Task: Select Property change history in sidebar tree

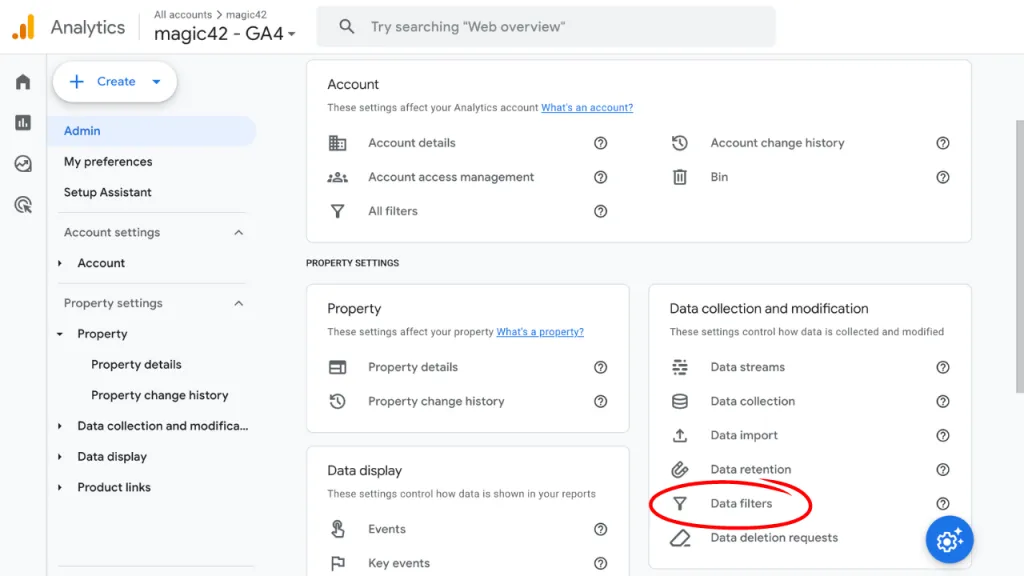Action: [160, 395]
